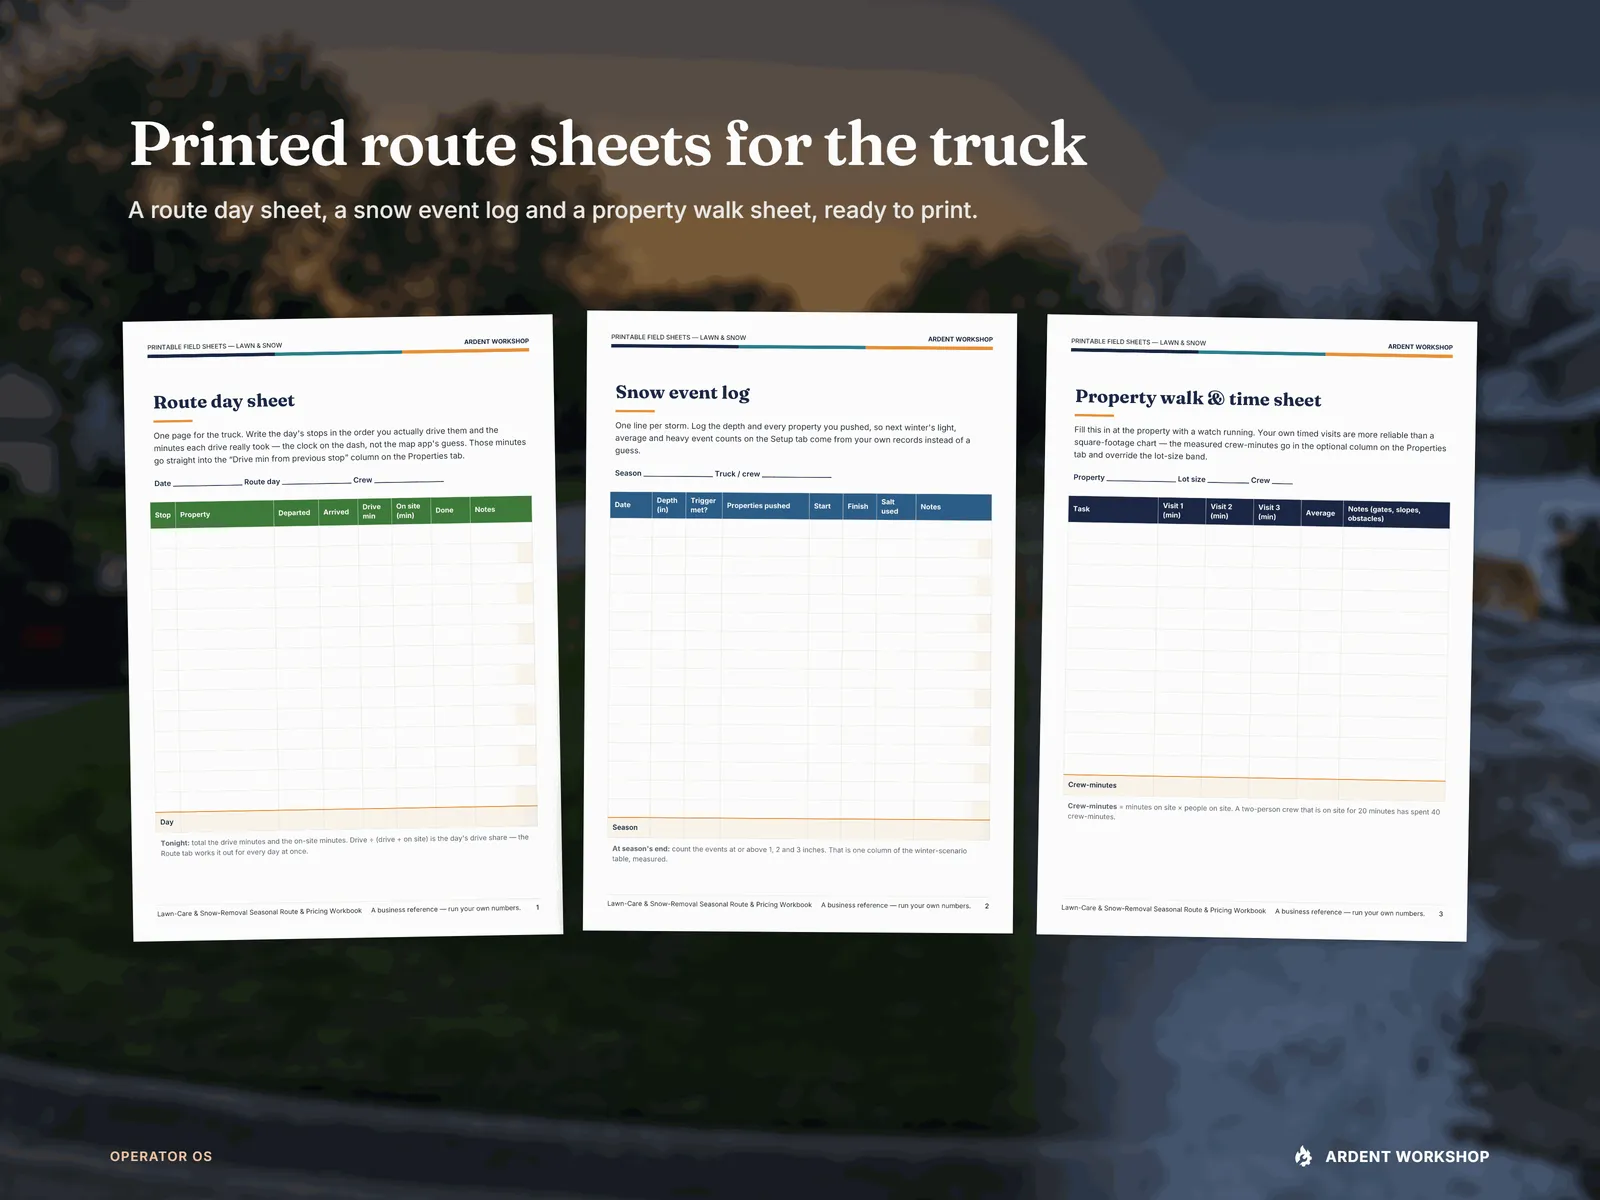The width and height of the screenshot is (1600, 1200).
Task: Click the 'Finish' column header in snow log
Action: pos(858,506)
